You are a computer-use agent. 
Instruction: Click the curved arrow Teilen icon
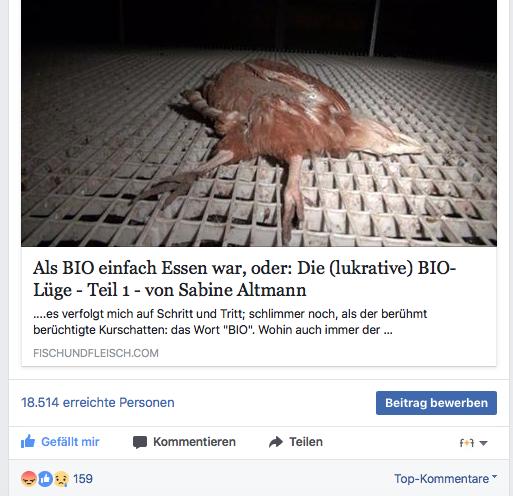coord(276,442)
